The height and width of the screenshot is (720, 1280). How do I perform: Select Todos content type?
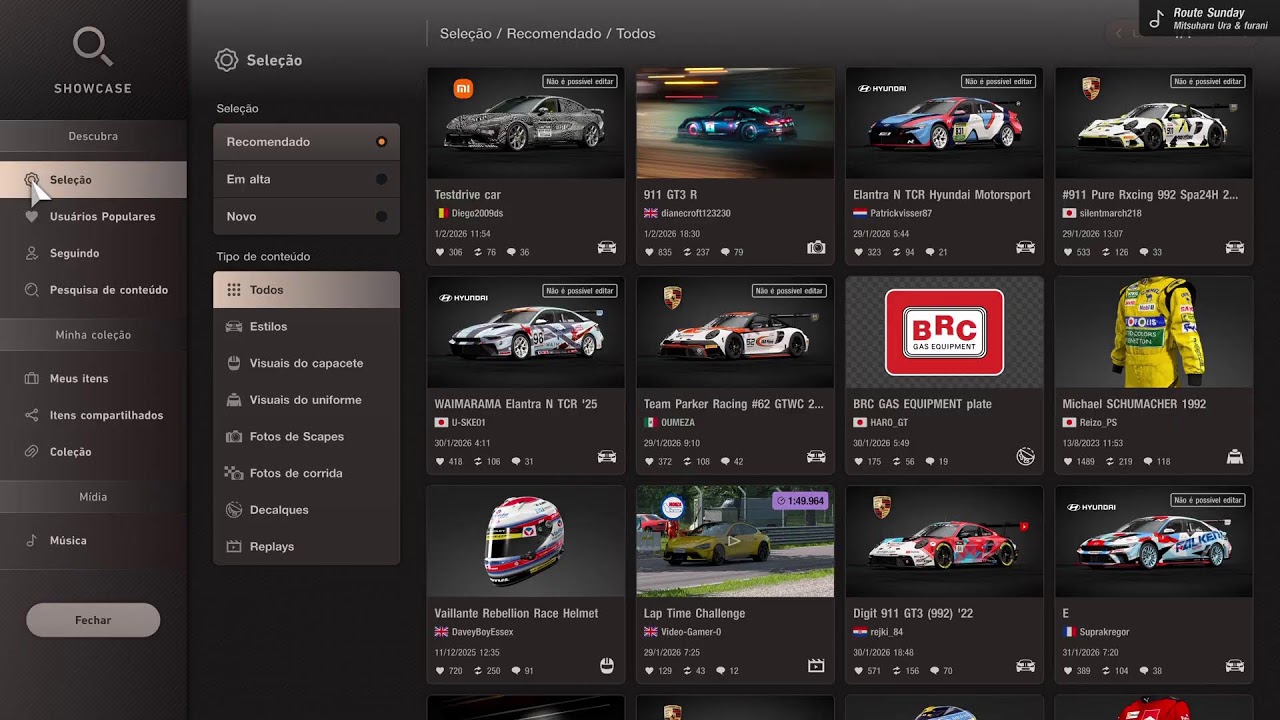tap(306, 290)
